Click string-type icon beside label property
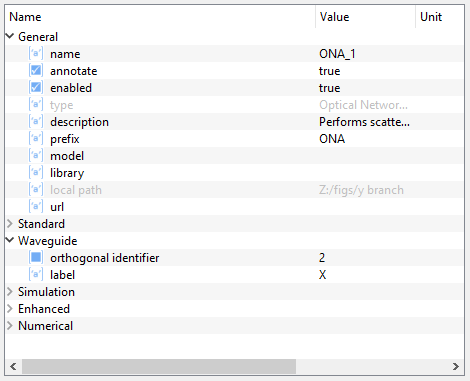 coord(36,275)
